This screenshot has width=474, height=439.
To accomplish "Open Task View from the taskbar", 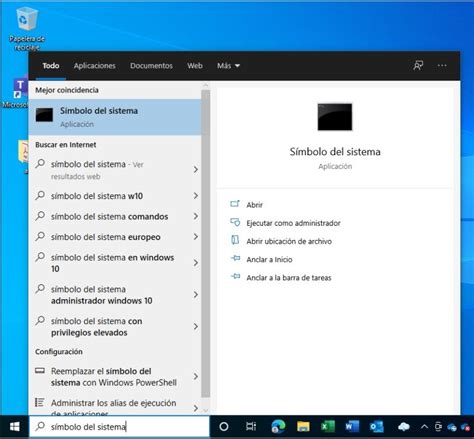I will pyautogui.click(x=251, y=427).
